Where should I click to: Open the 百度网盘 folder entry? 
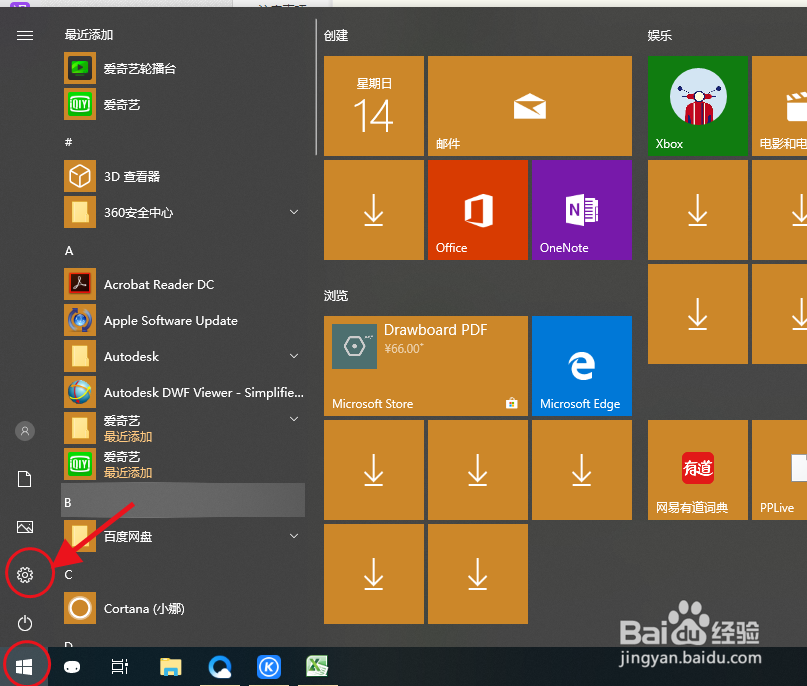184,536
